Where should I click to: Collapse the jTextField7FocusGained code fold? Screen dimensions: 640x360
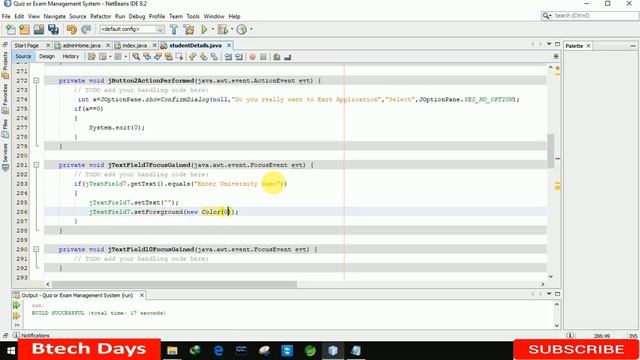[36, 165]
